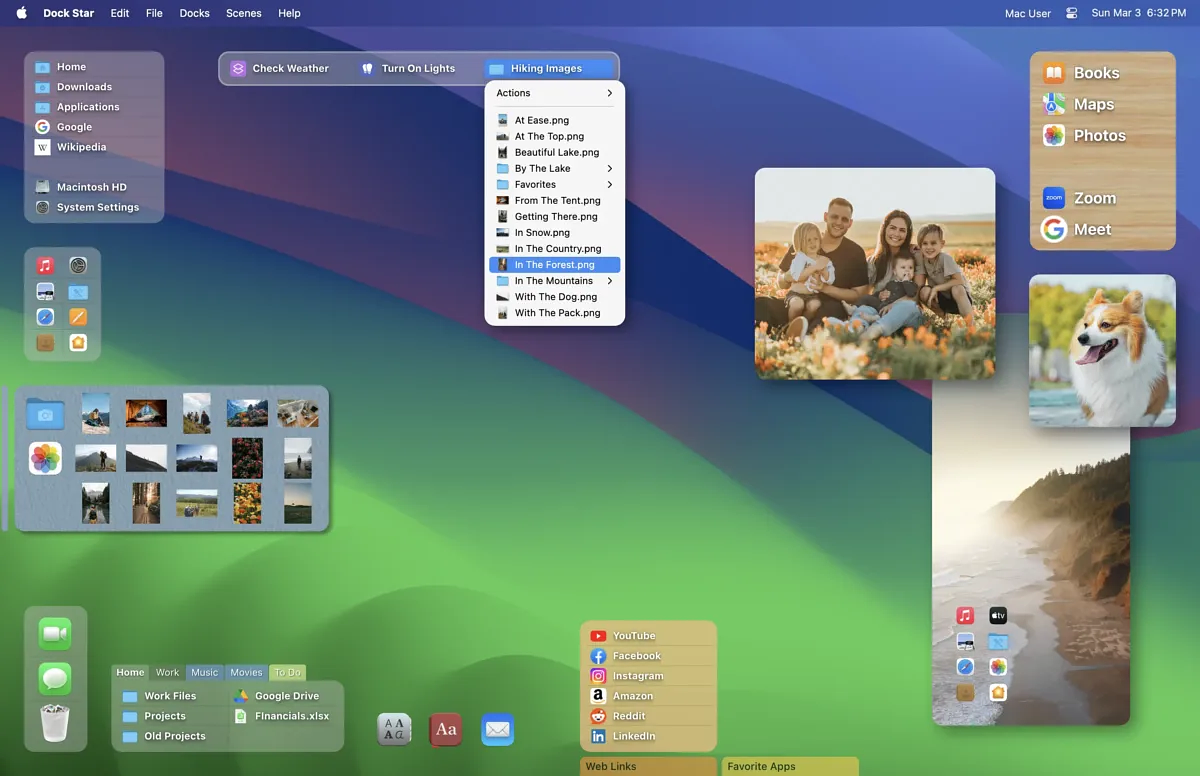Expand the Actions submenu
The height and width of the screenshot is (776, 1200).
[x=555, y=93]
